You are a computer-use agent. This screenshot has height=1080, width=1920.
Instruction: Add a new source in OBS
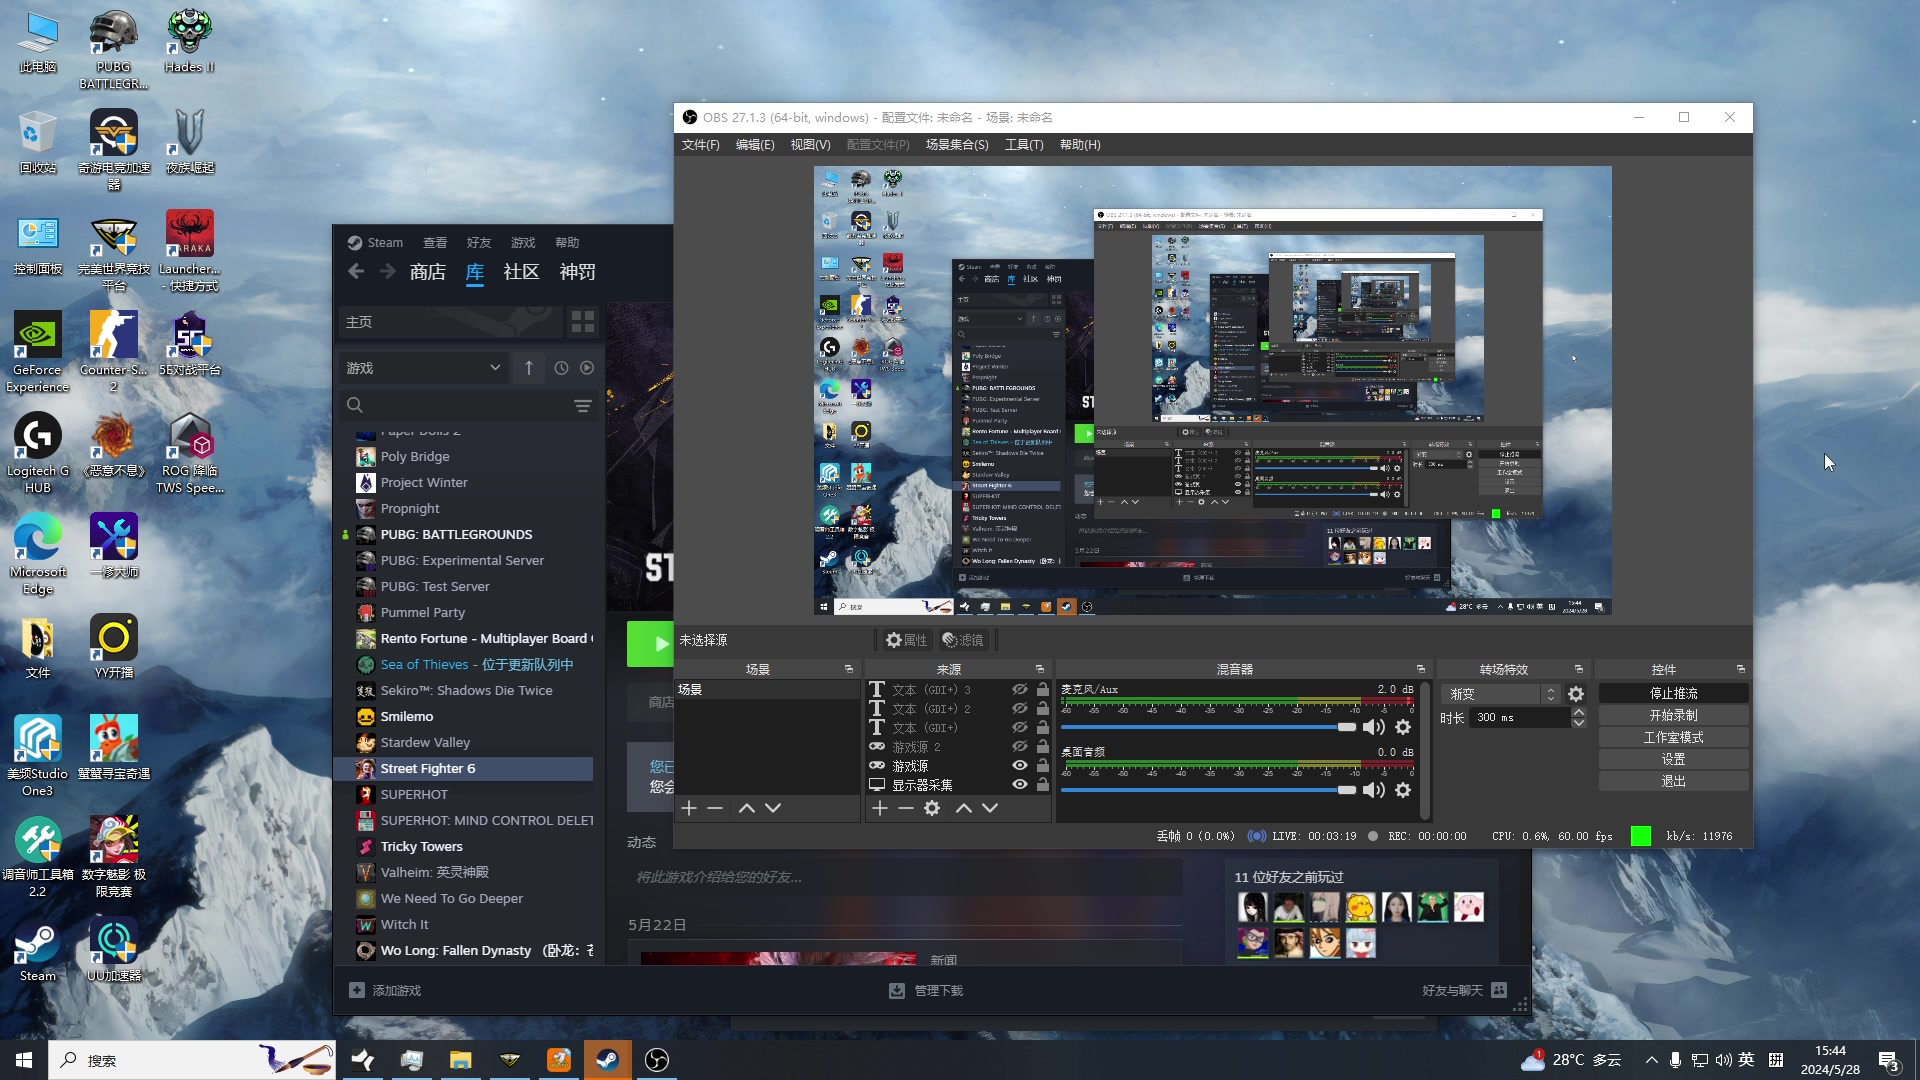(x=880, y=808)
